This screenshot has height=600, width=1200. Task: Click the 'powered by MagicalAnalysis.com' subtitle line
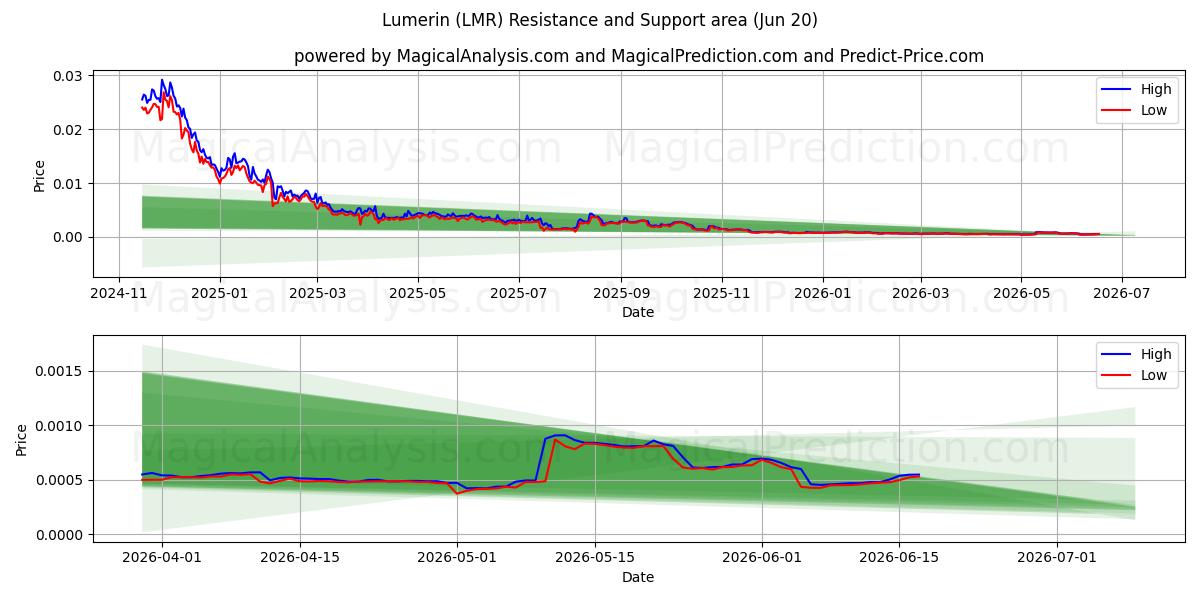click(639, 56)
